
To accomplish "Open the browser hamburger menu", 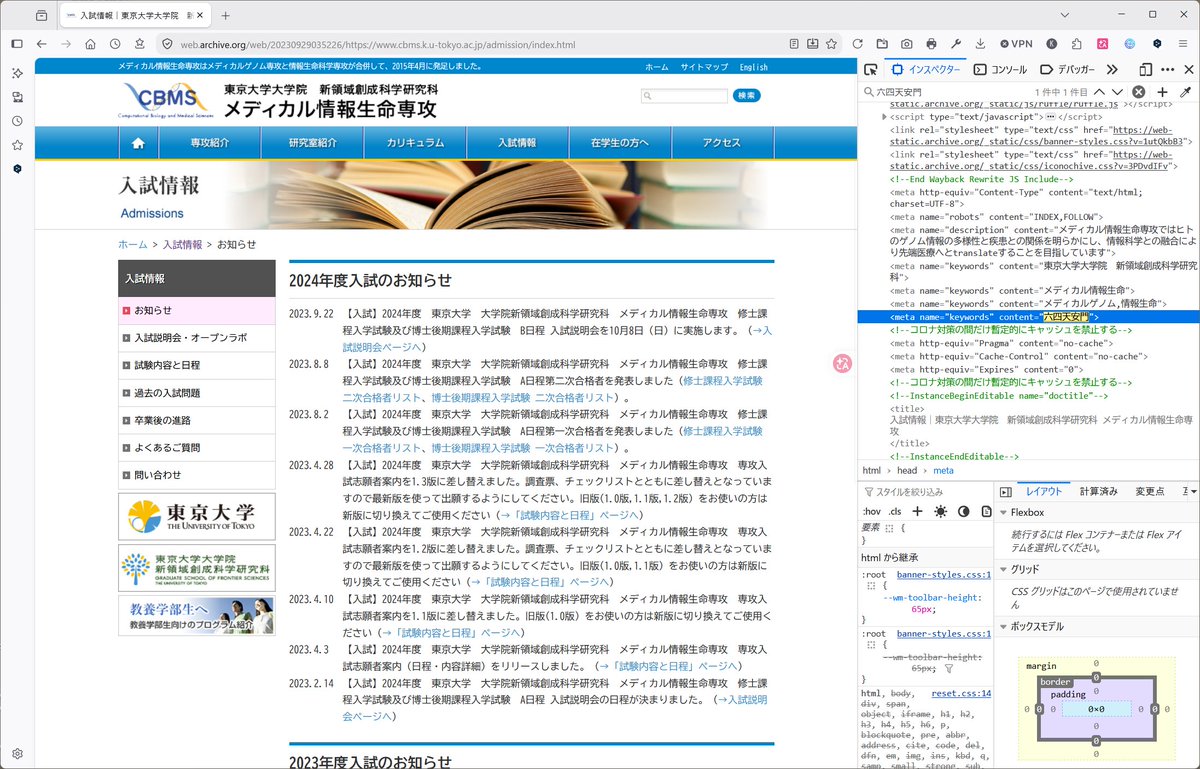I will (x=1182, y=44).
